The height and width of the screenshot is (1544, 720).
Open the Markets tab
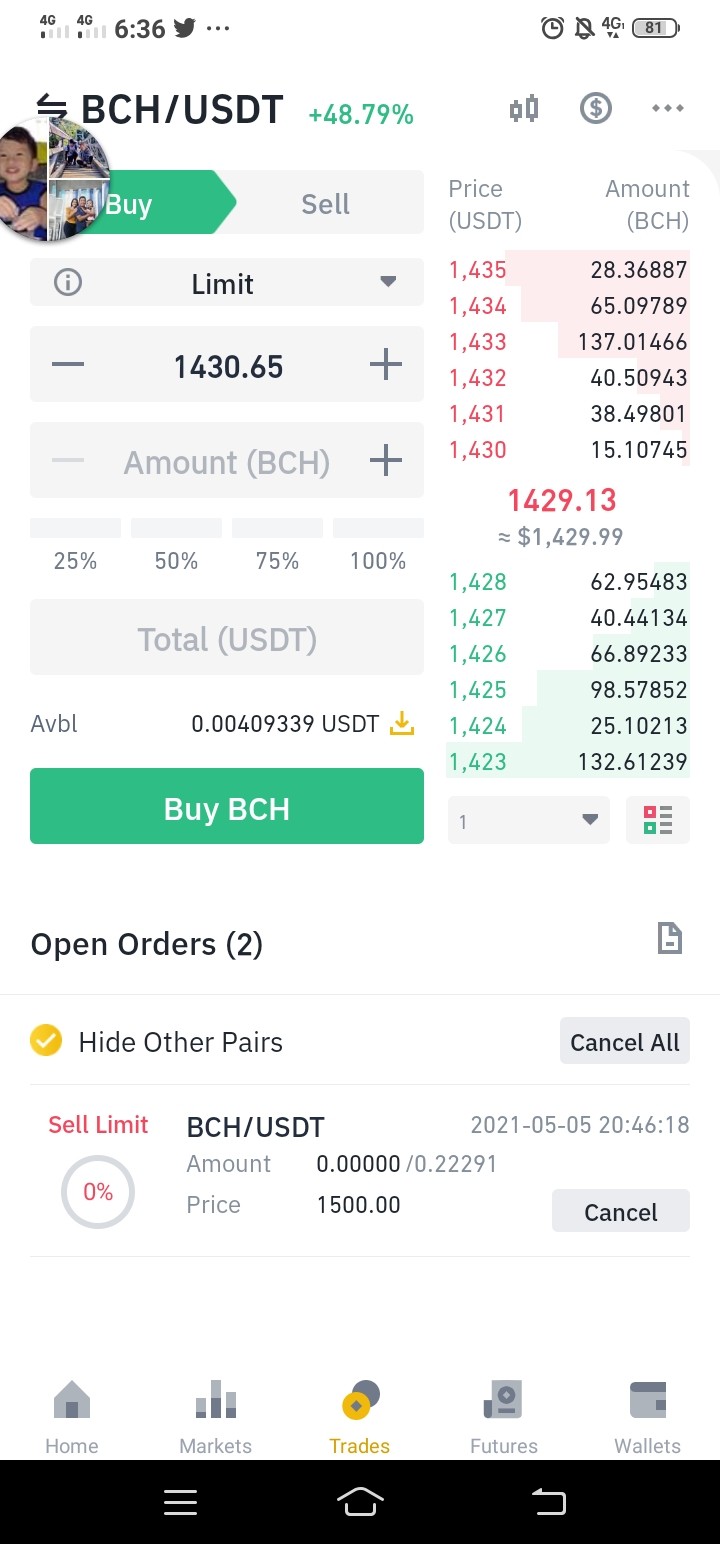point(216,1417)
